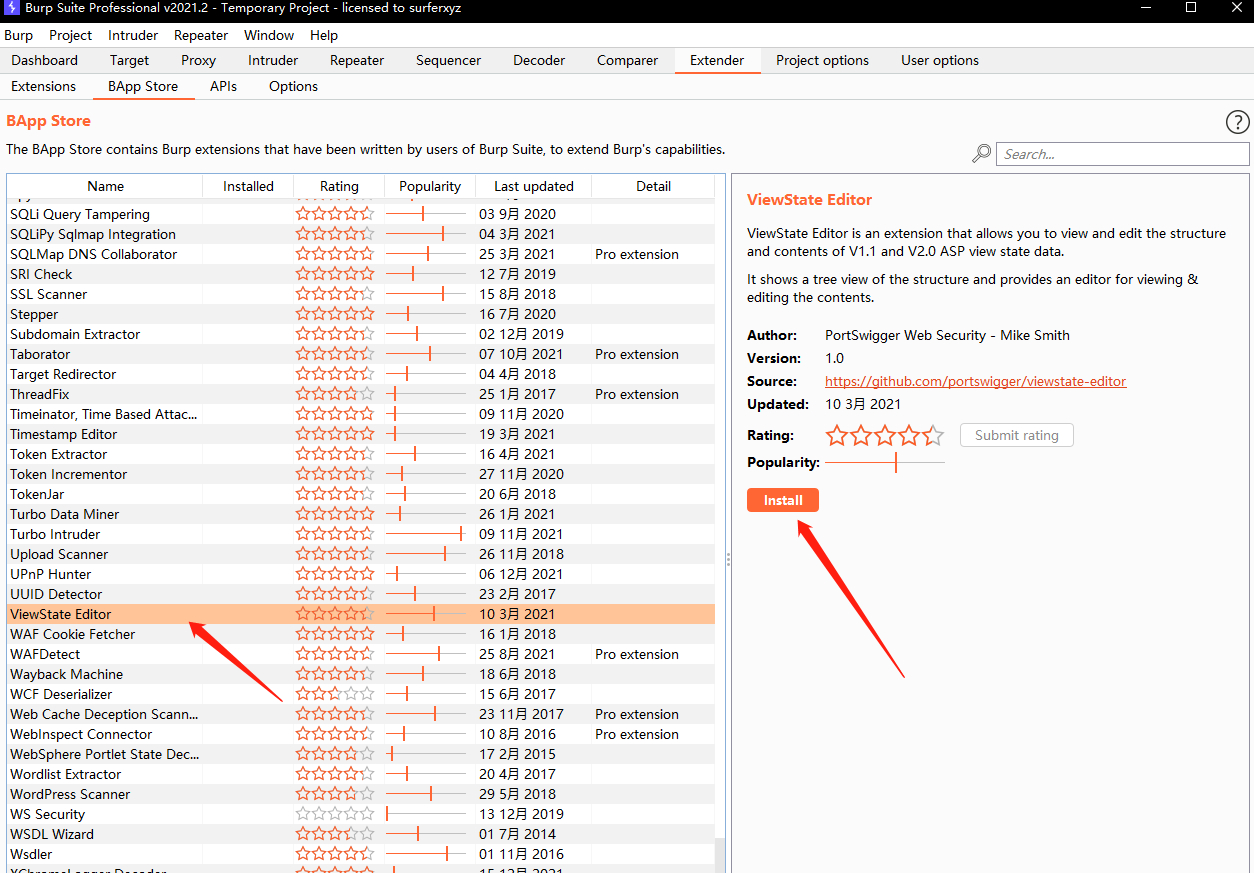The image size is (1254, 873).
Task: Sort list by Popularity column header
Action: [x=430, y=186]
